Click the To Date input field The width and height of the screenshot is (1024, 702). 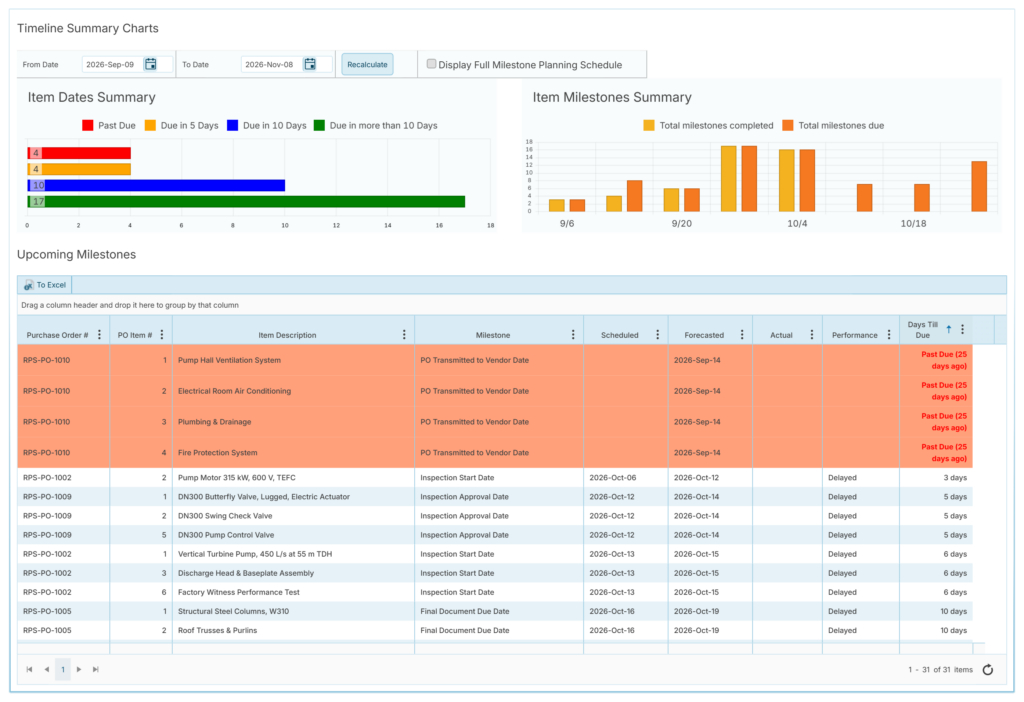[x=270, y=64]
